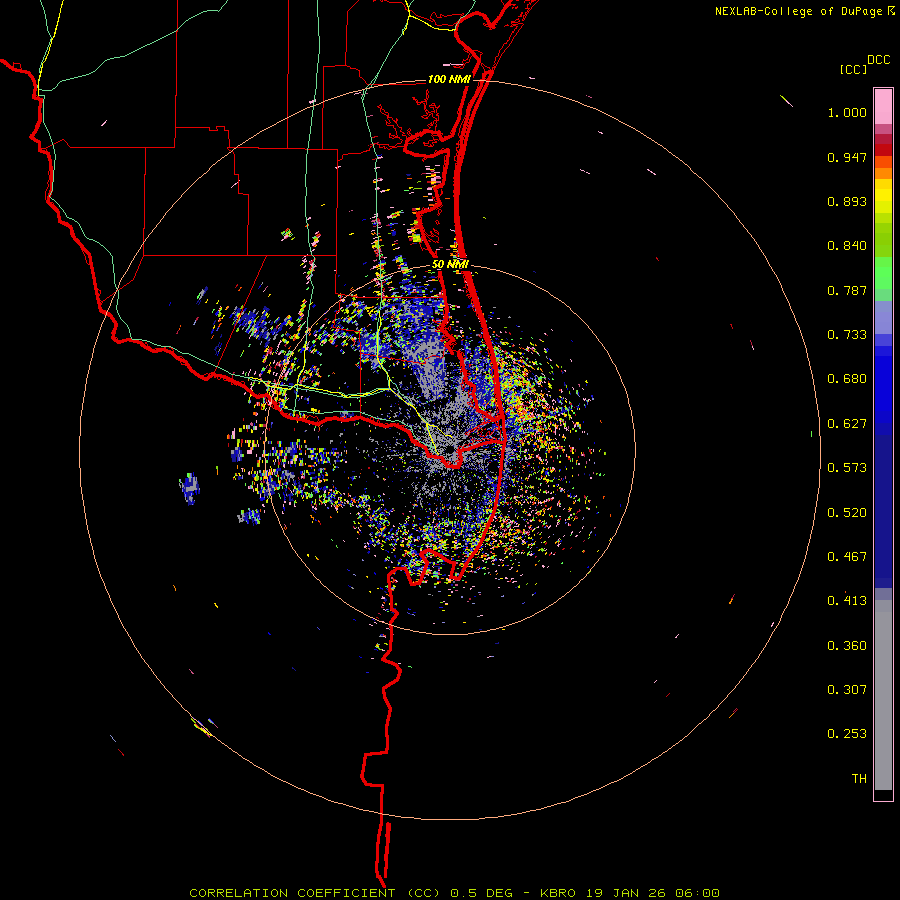Image resolution: width=900 pixels, height=900 pixels.
Task: Click the 0.573 value on color scale
Action: (x=847, y=468)
